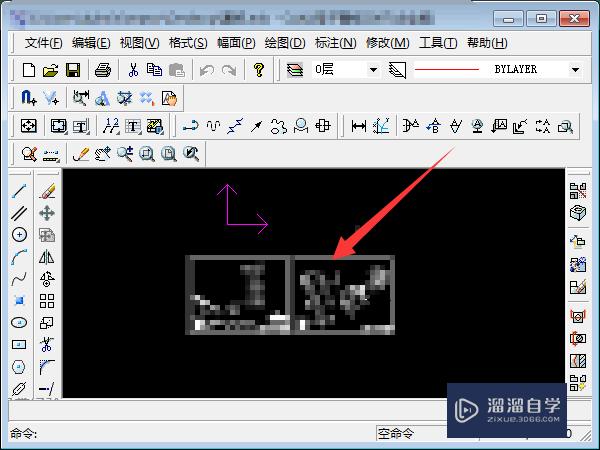
Task: Select the spline curve tool
Action: pos(19,279)
